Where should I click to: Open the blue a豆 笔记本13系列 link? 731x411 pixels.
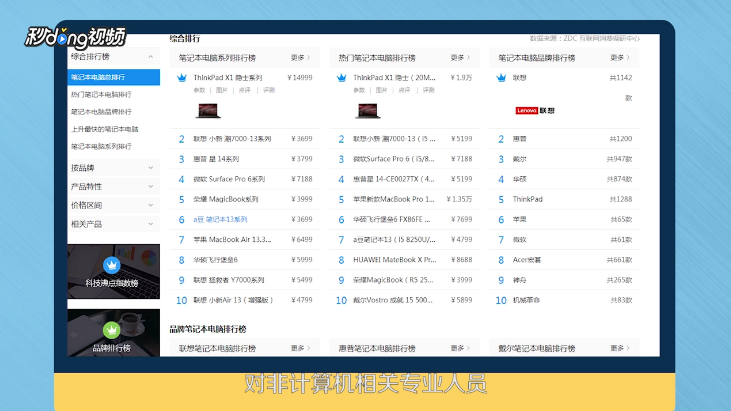point(221,219)
